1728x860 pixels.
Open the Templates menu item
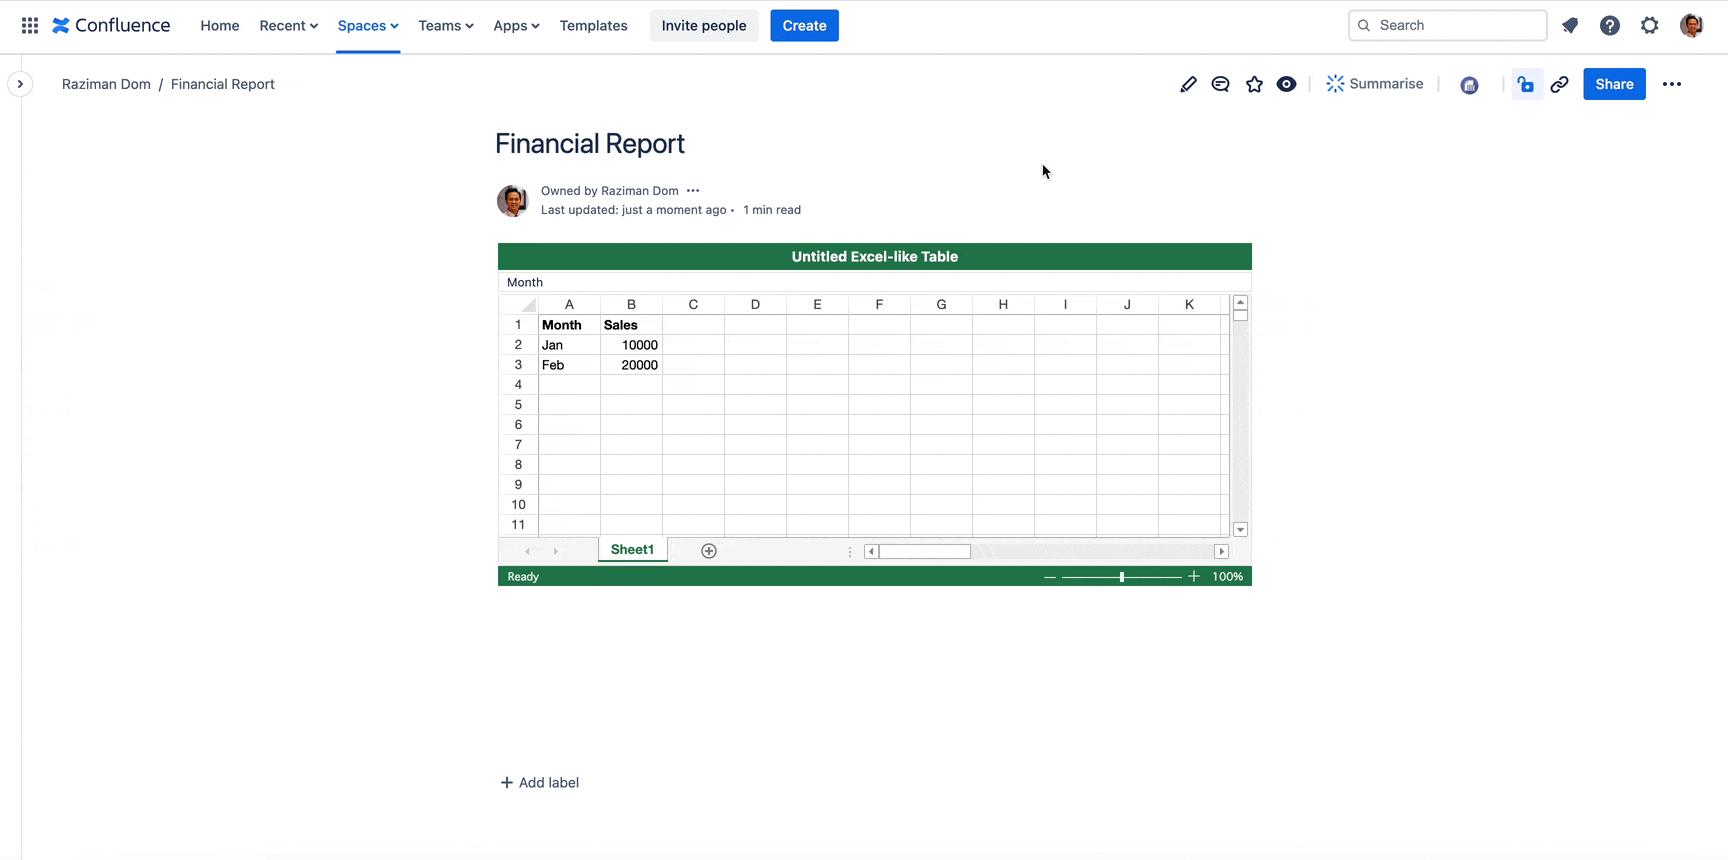click(x=593, y=26)
